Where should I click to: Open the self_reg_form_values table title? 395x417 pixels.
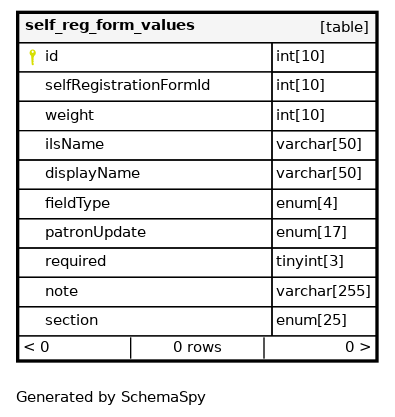click(110, 26)
